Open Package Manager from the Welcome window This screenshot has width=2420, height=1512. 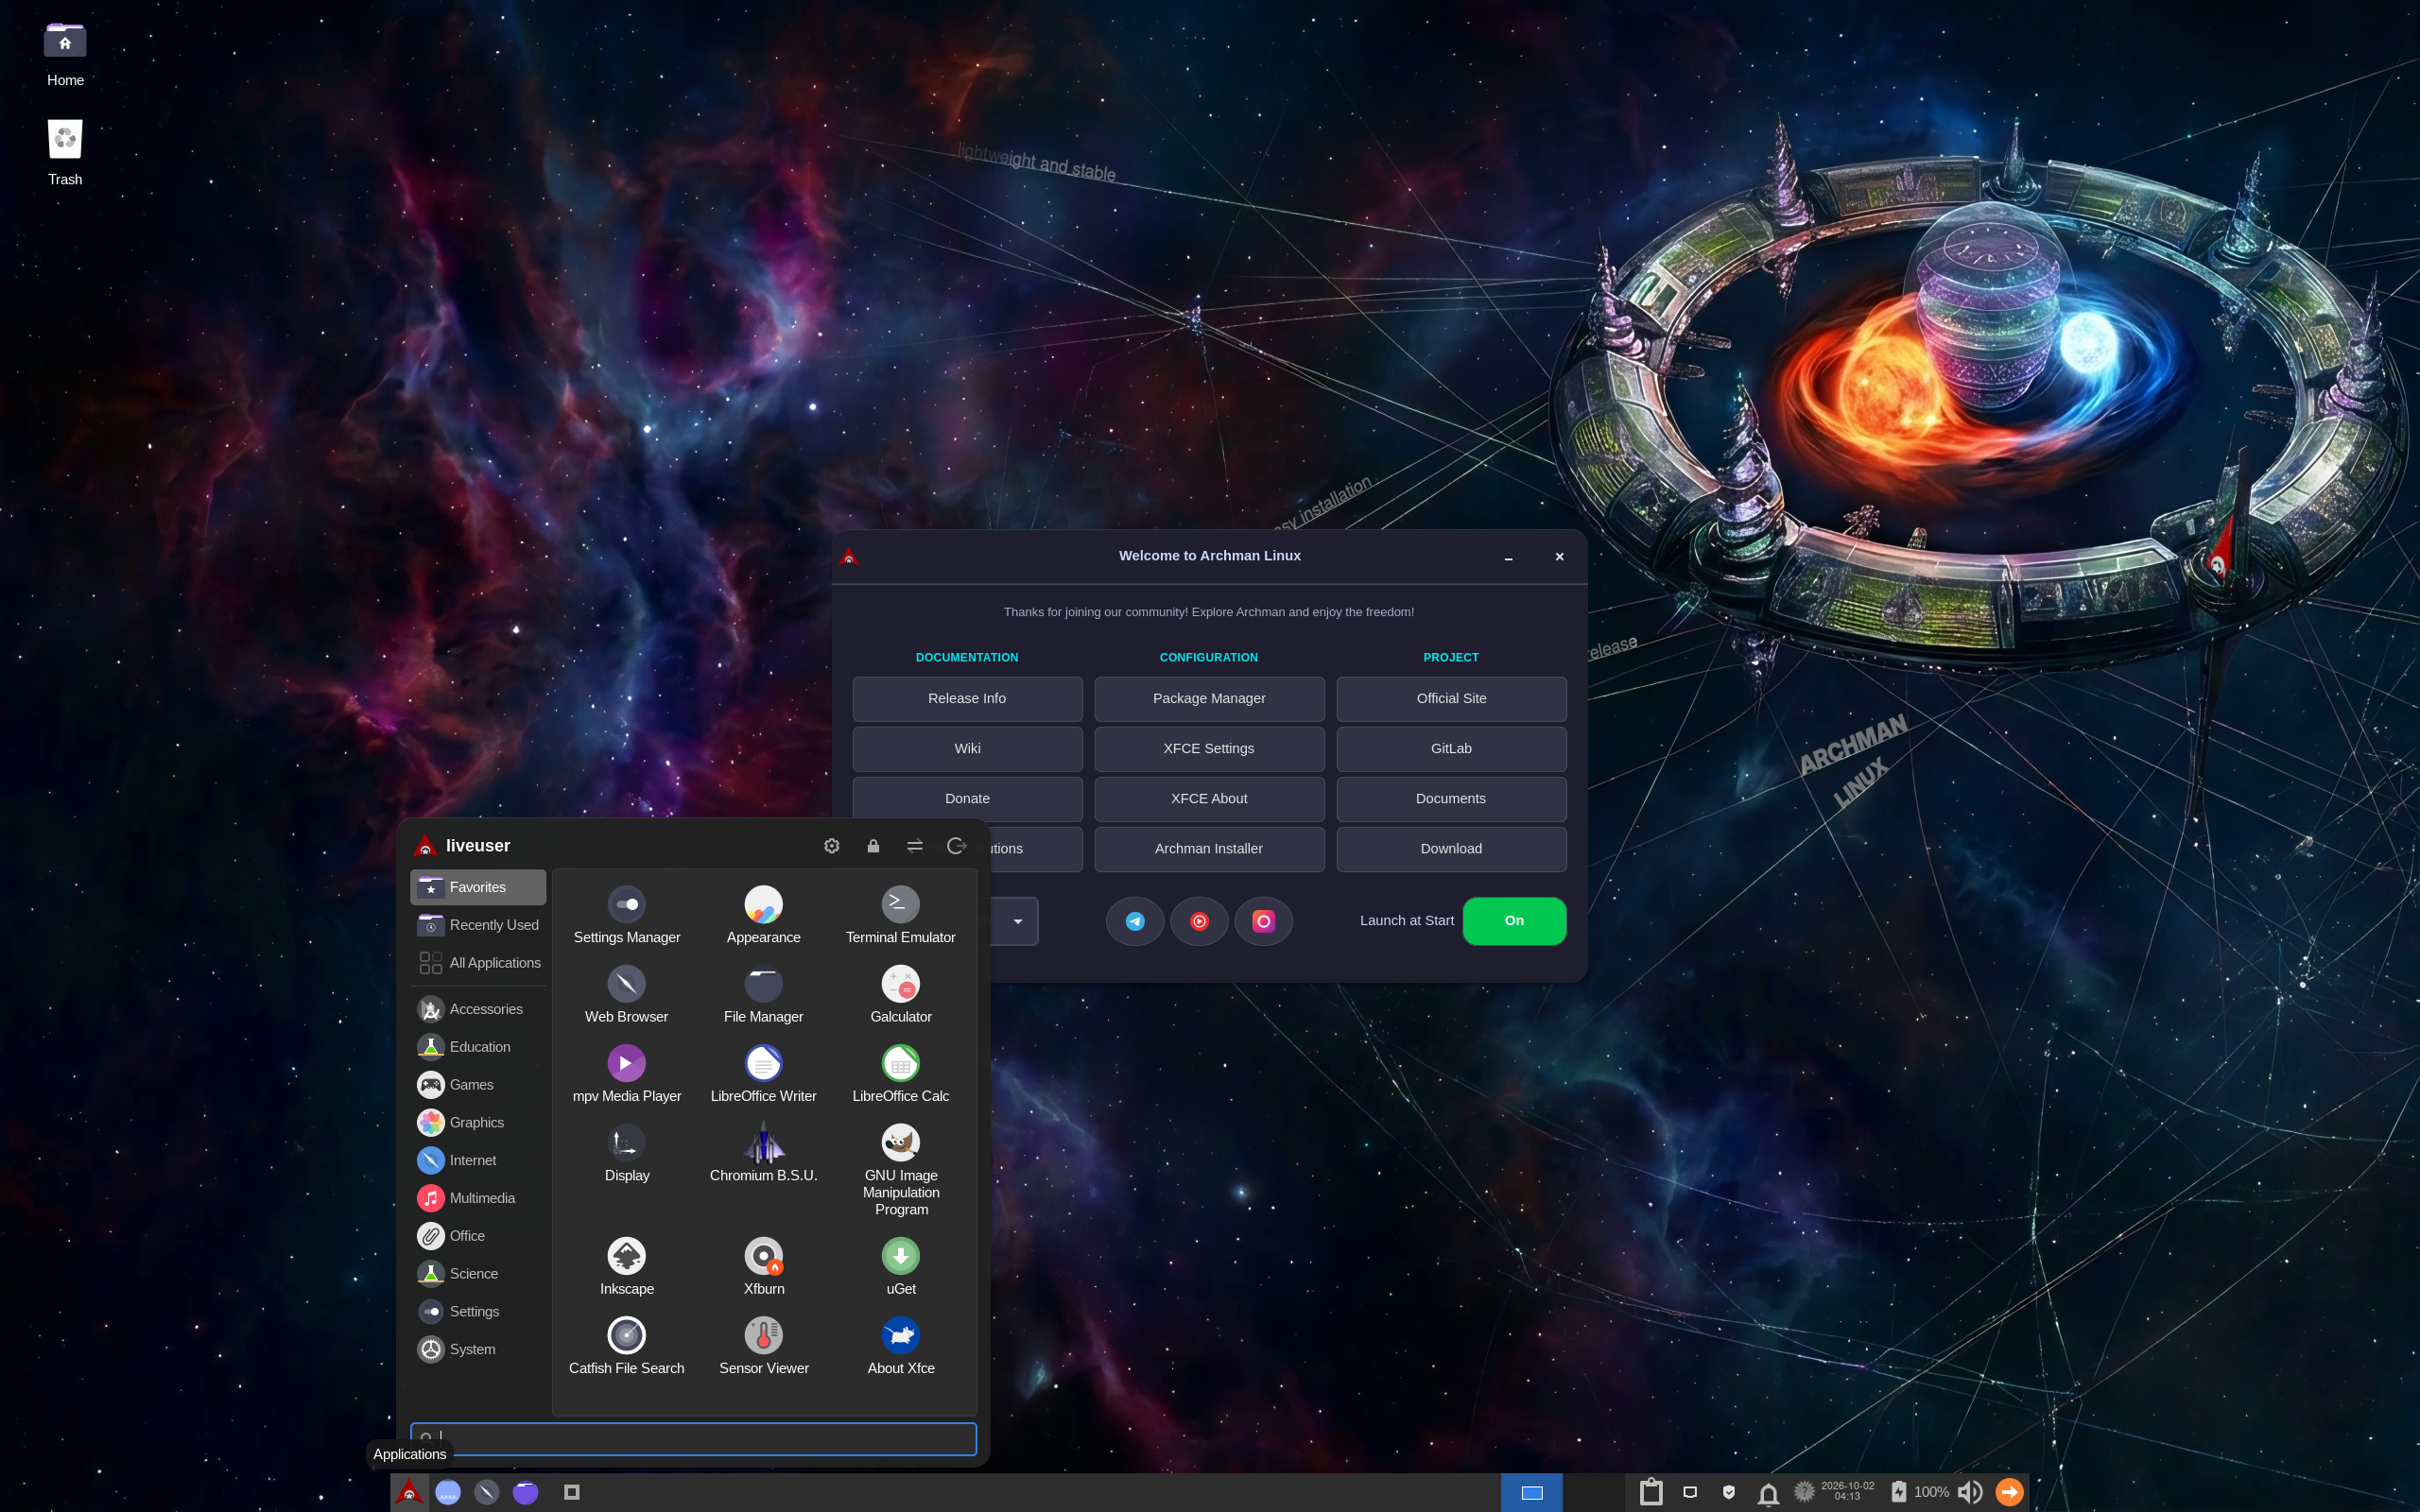(x=1209, y=699)
